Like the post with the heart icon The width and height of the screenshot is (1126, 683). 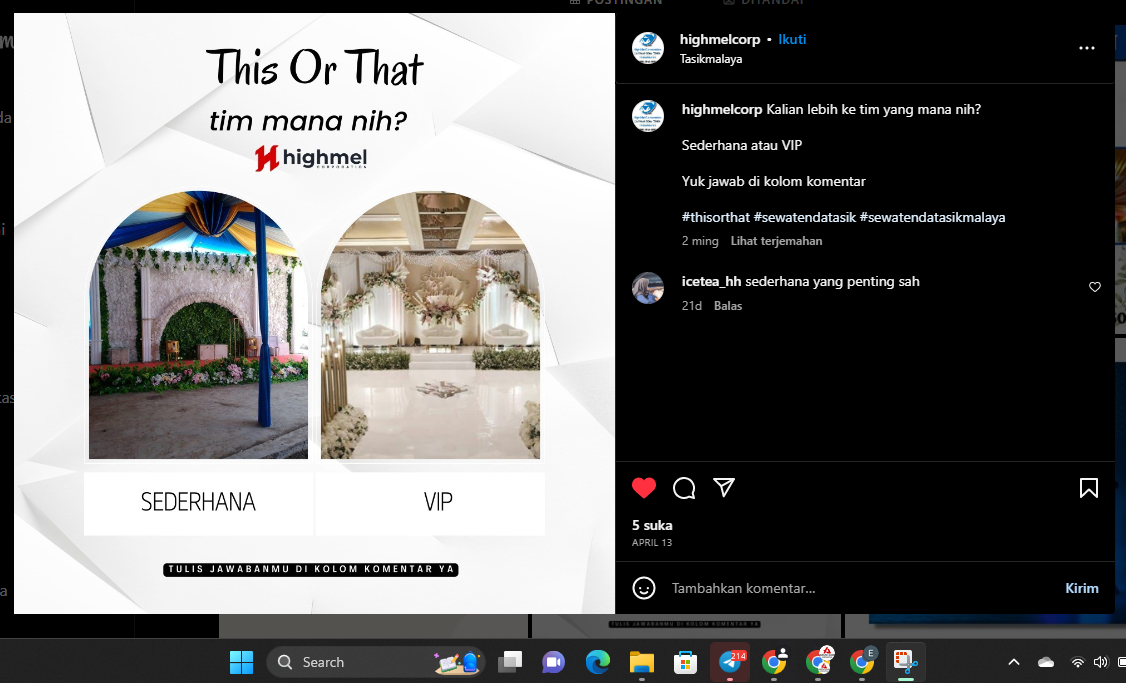[x=643, y=488]
